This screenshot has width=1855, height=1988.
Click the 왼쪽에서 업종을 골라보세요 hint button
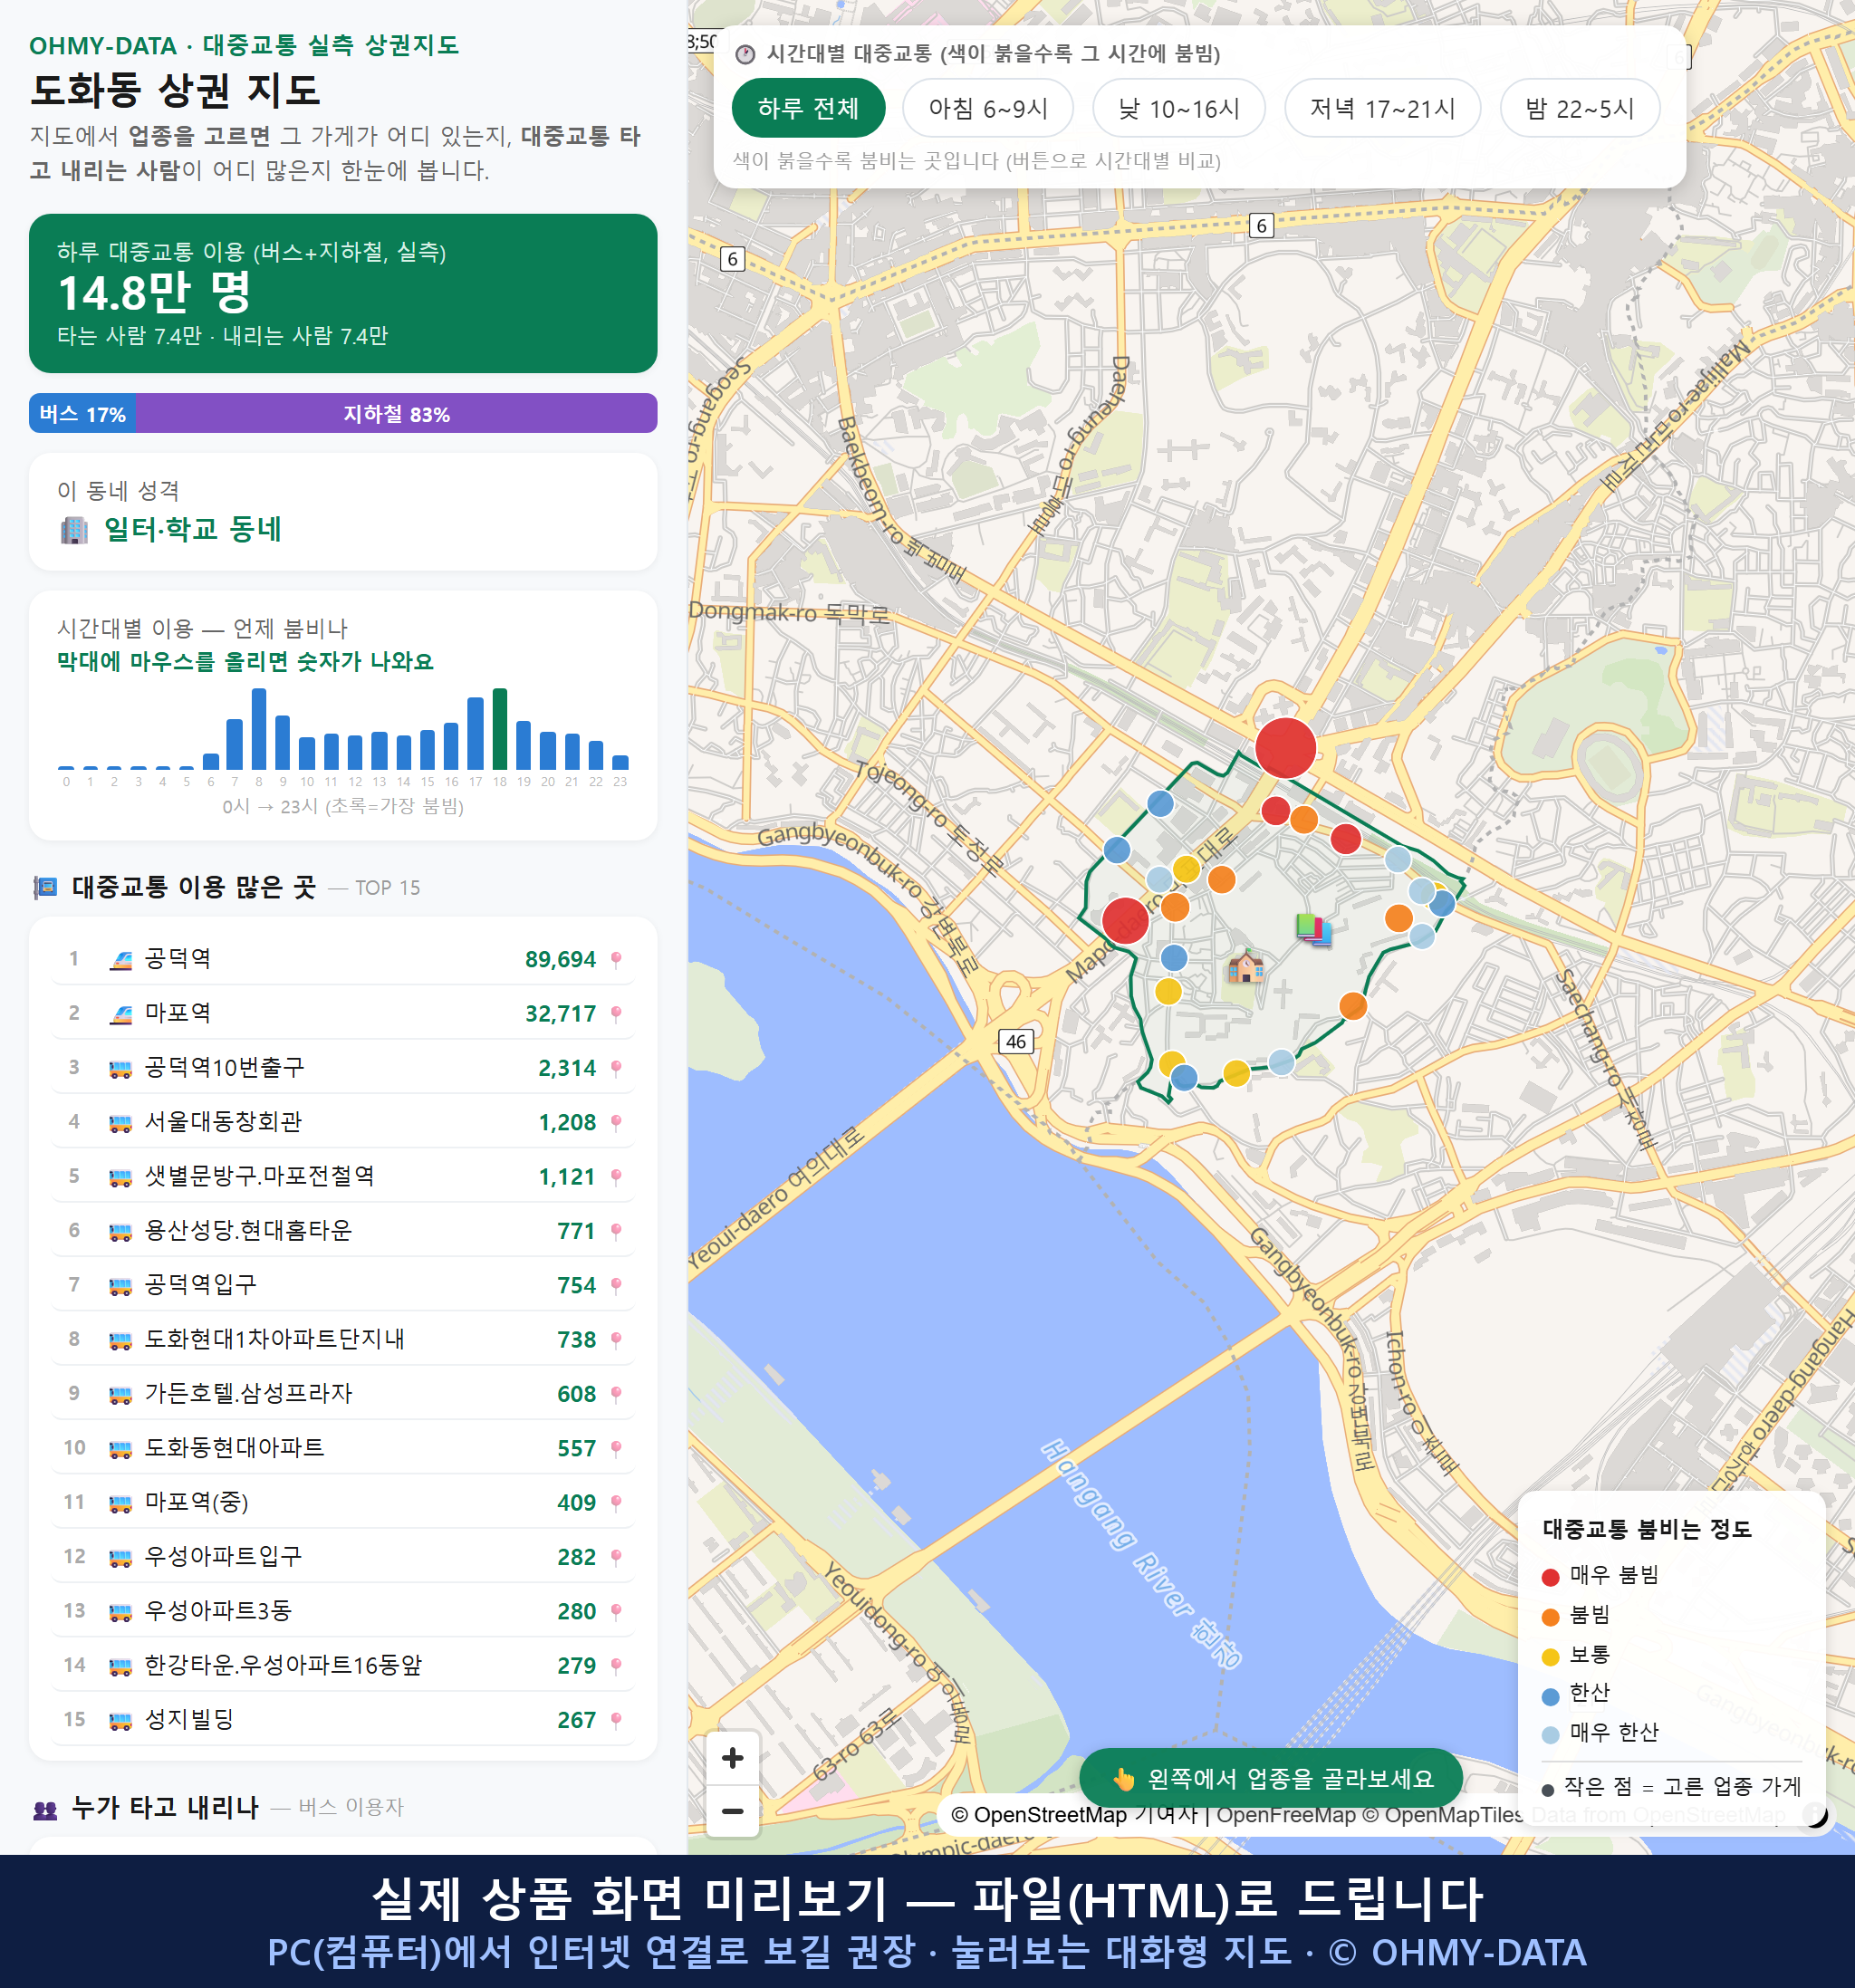click(x=1271, y=1778)
